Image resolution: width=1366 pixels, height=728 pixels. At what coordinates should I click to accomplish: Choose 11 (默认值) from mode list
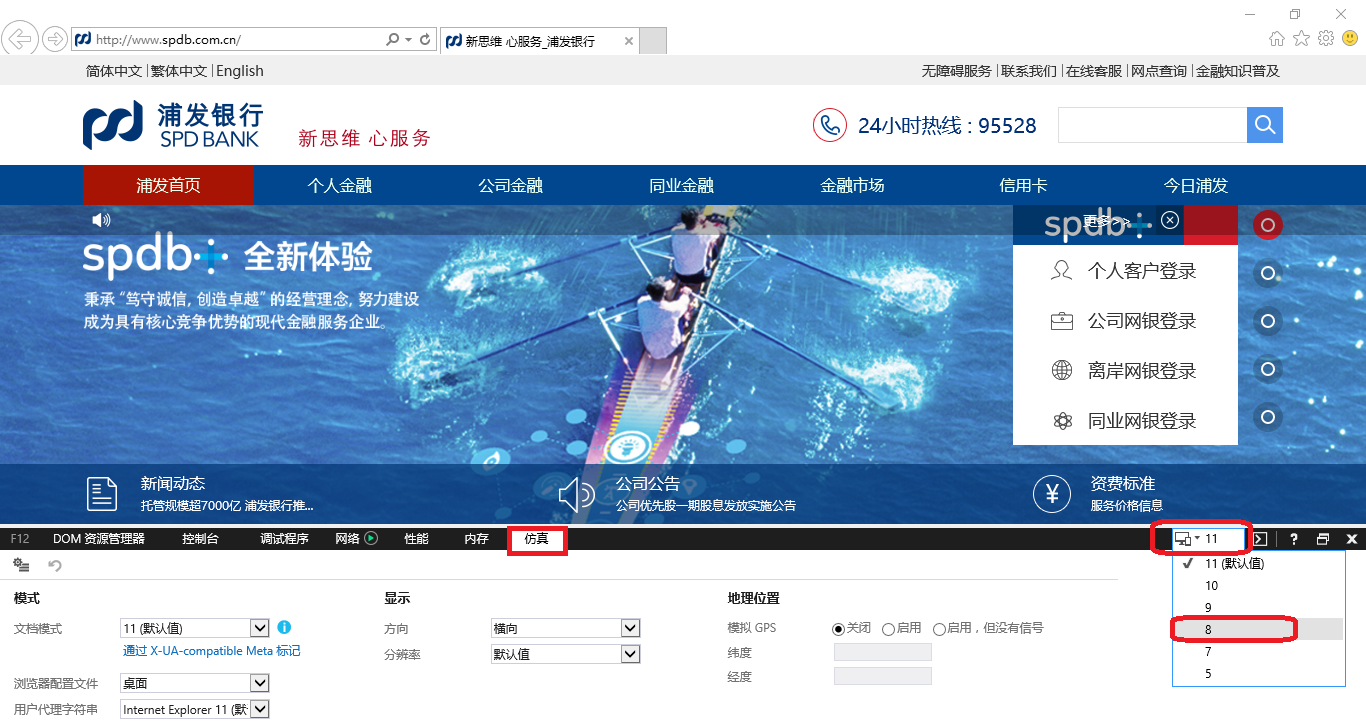pos(1258,563)
